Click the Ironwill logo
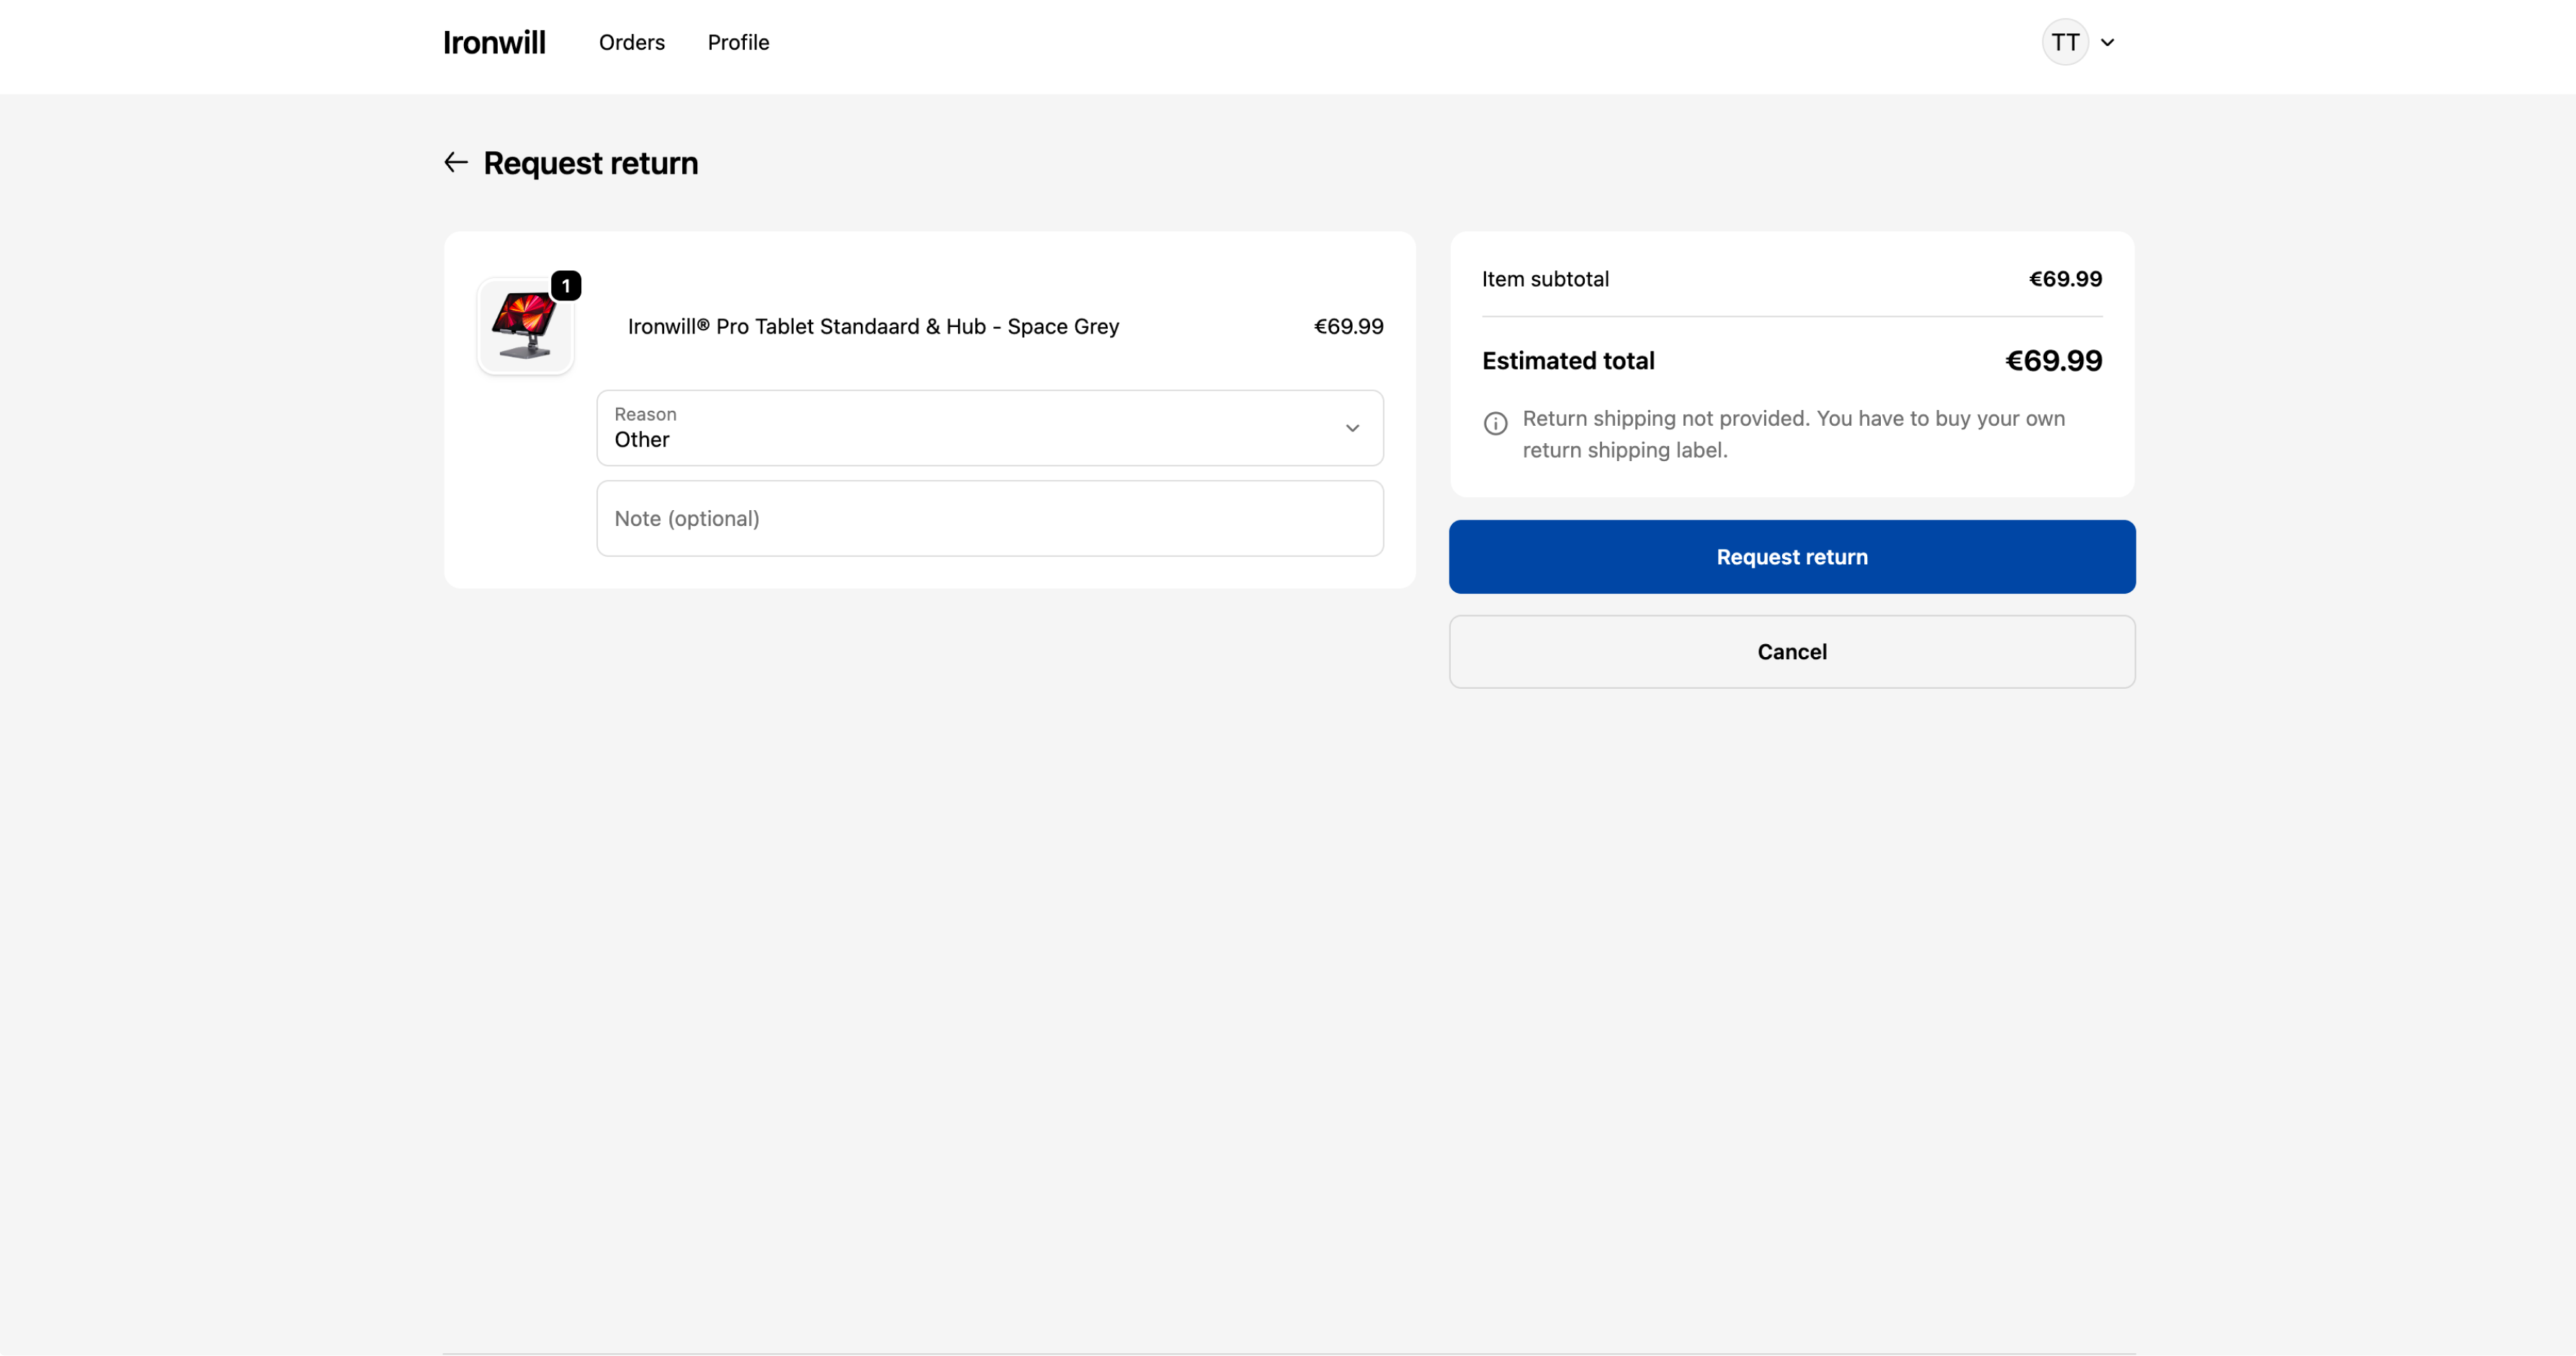Viewport: 2576px width, 1356px height. click(494, 42)
